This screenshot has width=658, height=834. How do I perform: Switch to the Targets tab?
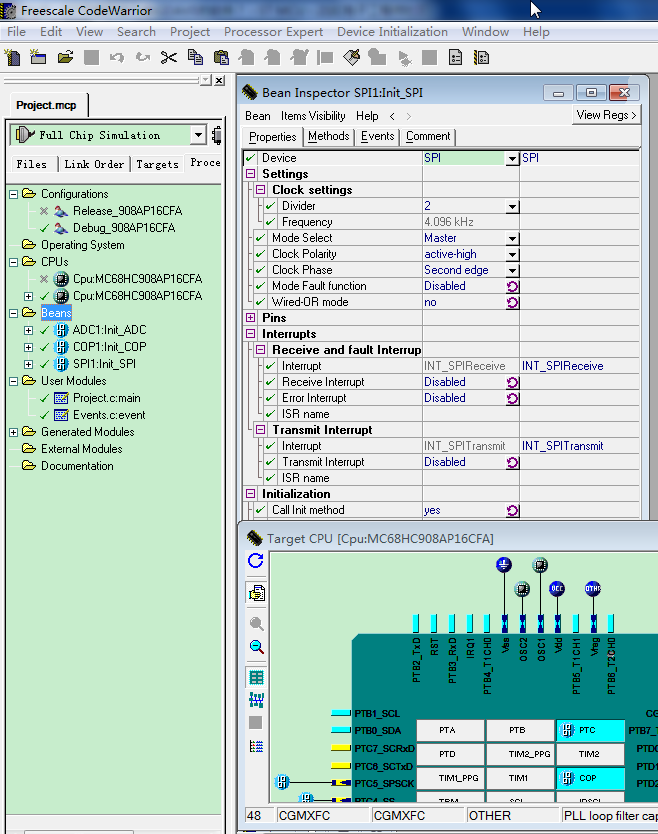[x=157, y=164]
